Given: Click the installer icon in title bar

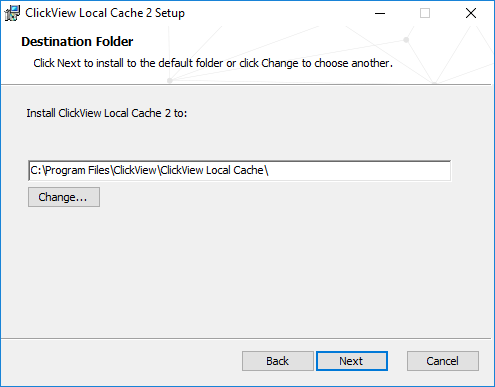Looking at the screenshot, I should pos(12,13).
